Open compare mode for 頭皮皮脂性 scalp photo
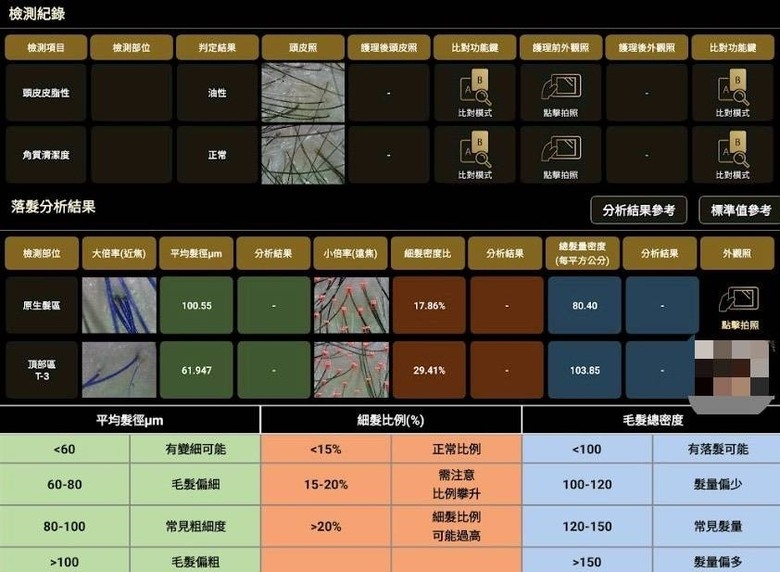This screenshot has height=572, width=780. click(x=475, y=94)
